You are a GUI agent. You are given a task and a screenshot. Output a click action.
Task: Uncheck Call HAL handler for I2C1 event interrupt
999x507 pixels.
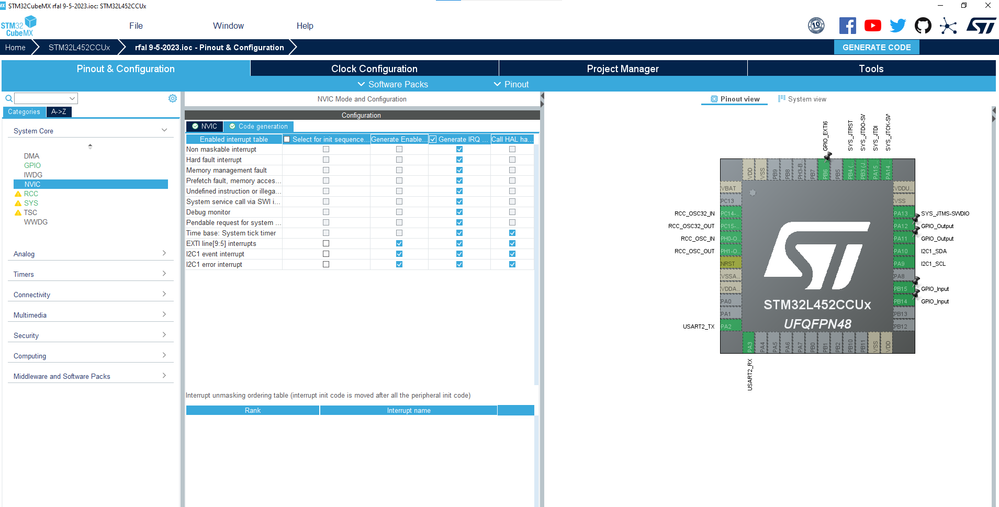point(512,254)
